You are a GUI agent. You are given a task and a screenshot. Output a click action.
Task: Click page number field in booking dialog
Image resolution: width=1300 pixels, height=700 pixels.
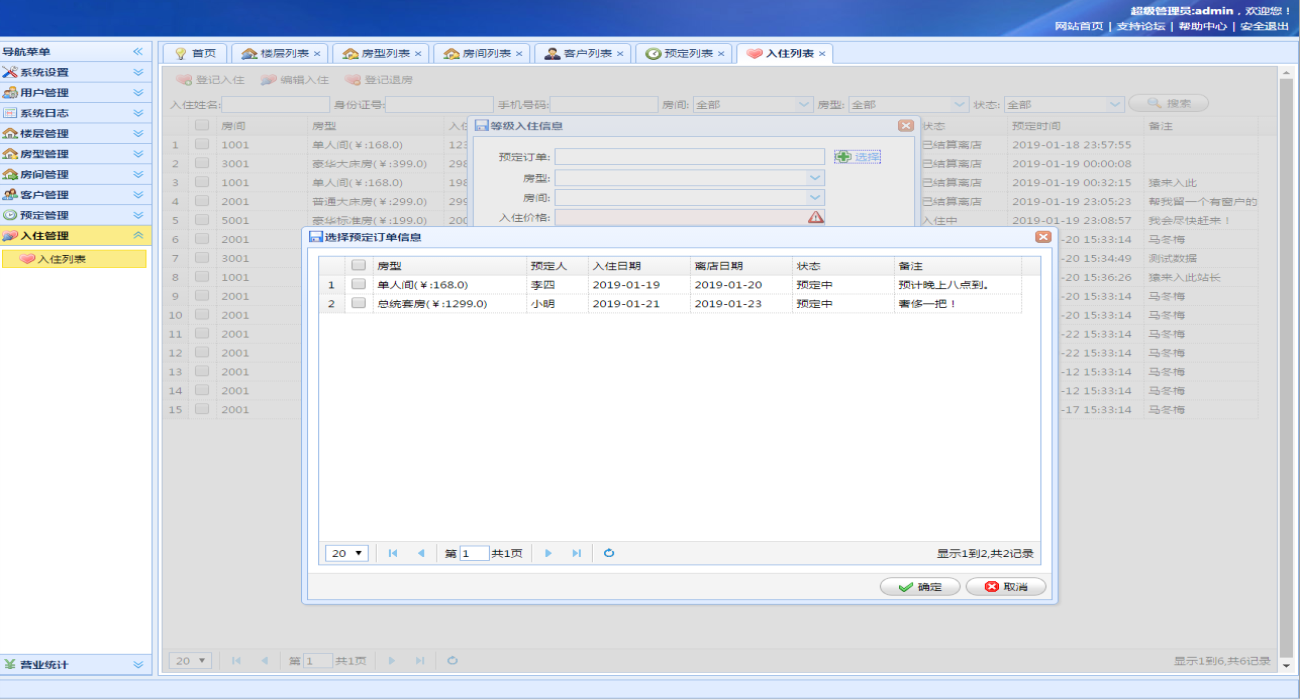tap(474, 553)
